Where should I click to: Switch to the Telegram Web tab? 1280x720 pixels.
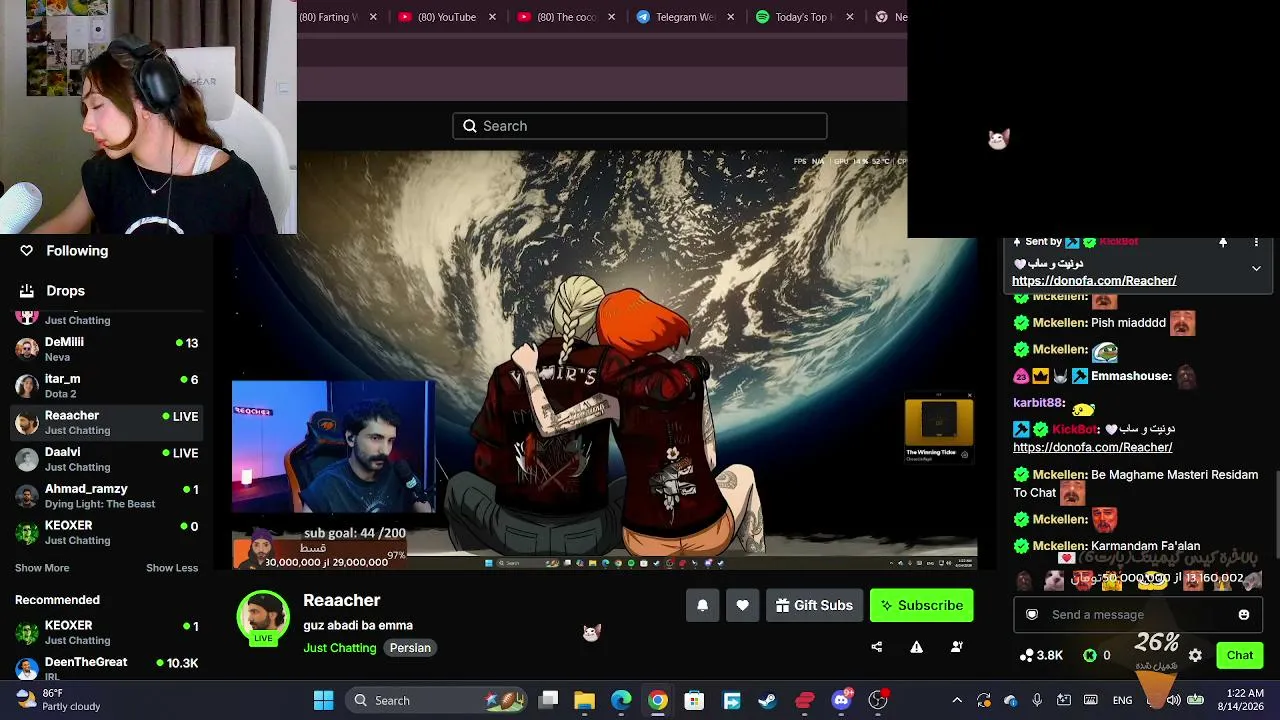(685, 17)
